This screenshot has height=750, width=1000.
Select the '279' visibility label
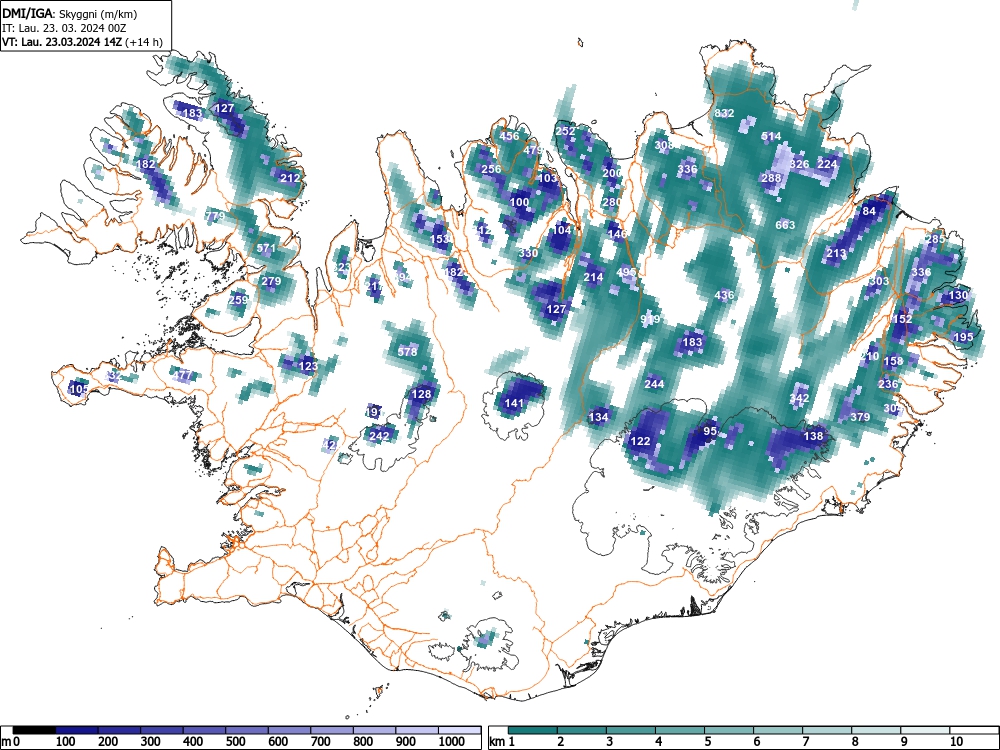coord(270,281)
